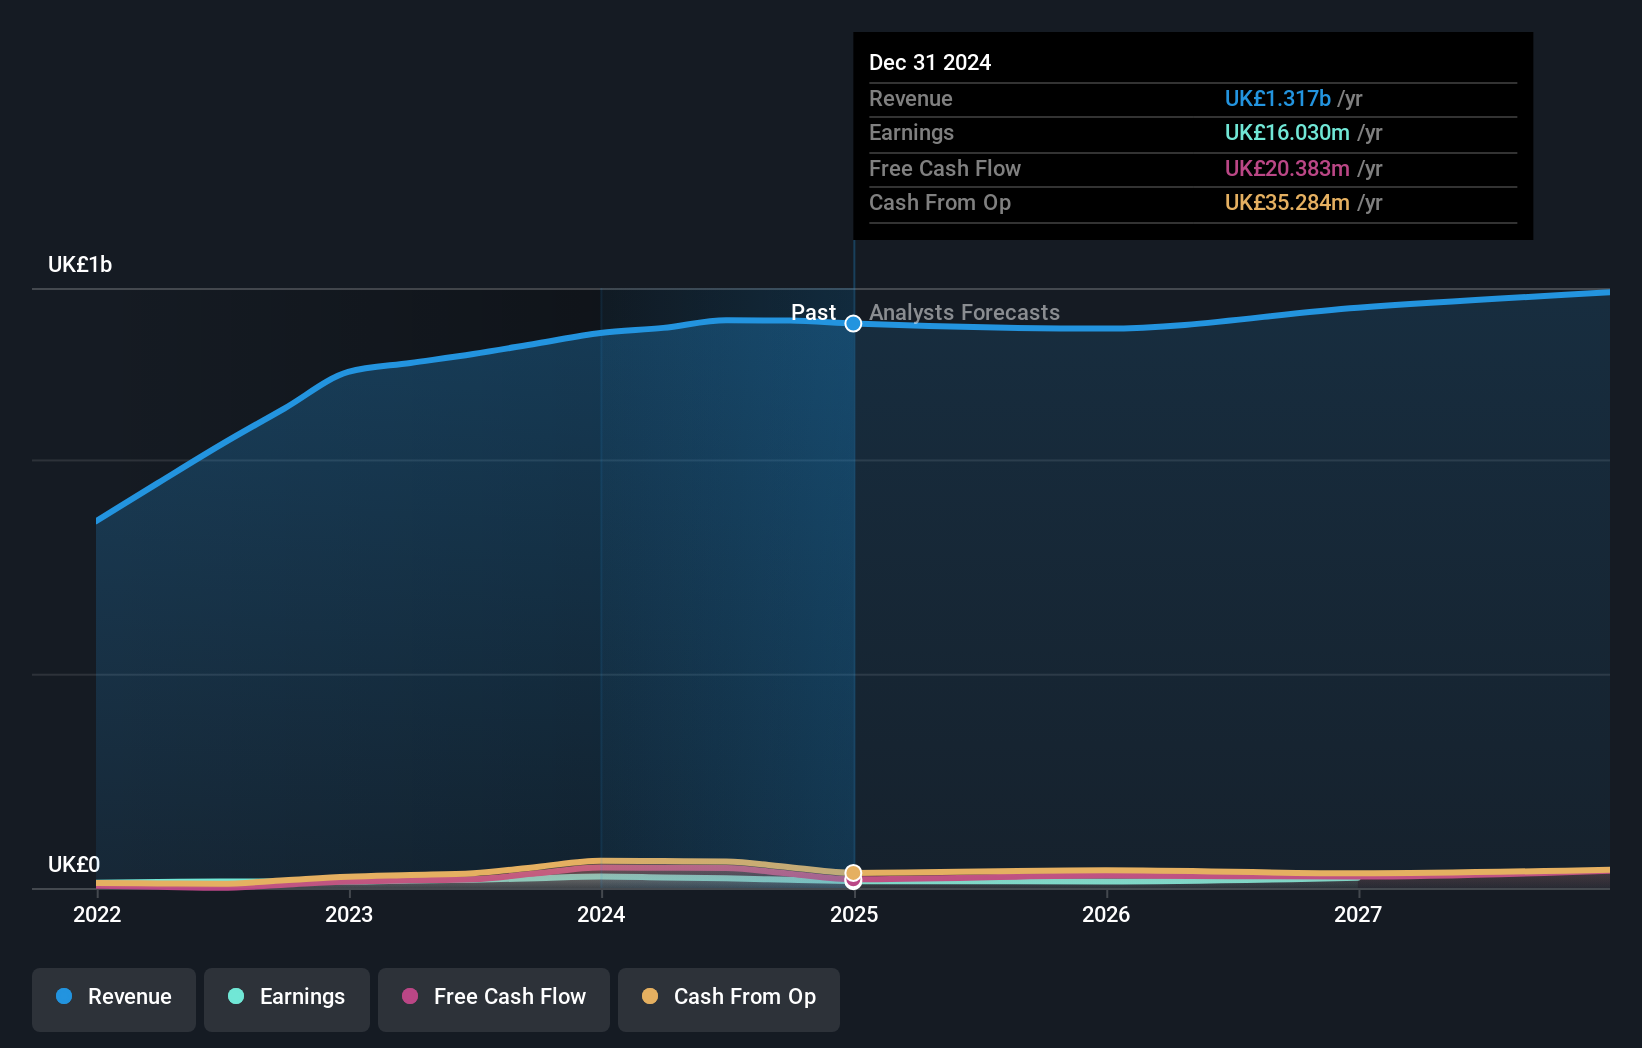Toggle the Revenue series legend button

click(114, 999)
